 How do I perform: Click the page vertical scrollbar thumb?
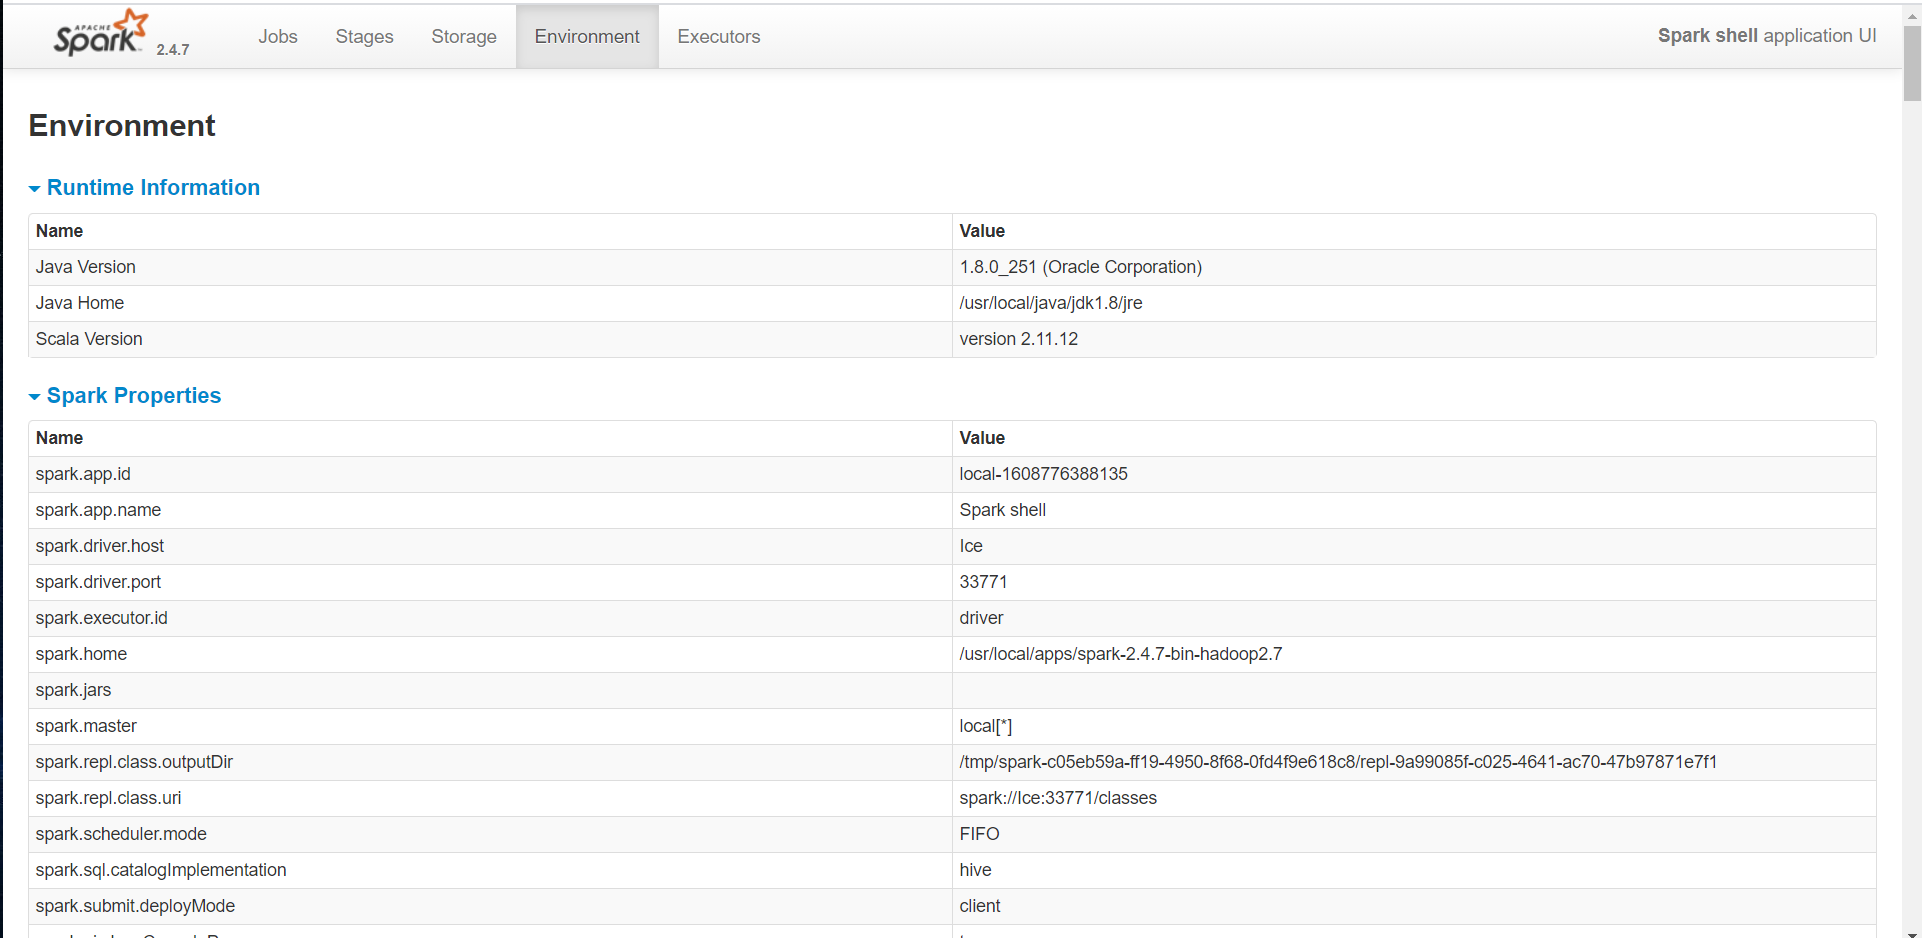coord(1912,62)
